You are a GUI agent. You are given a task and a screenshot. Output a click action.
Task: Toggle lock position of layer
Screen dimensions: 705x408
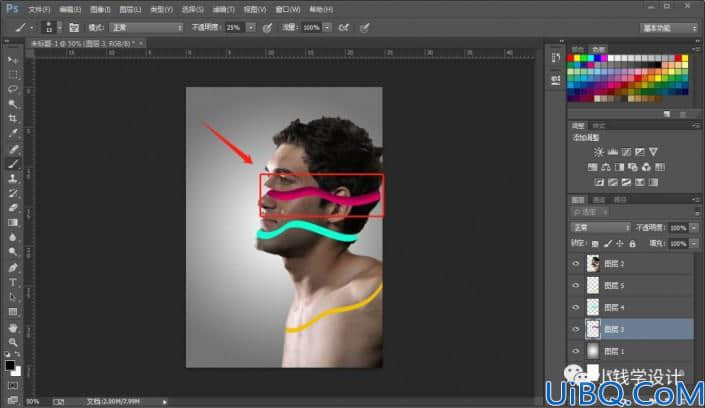[x=620, y=244]
